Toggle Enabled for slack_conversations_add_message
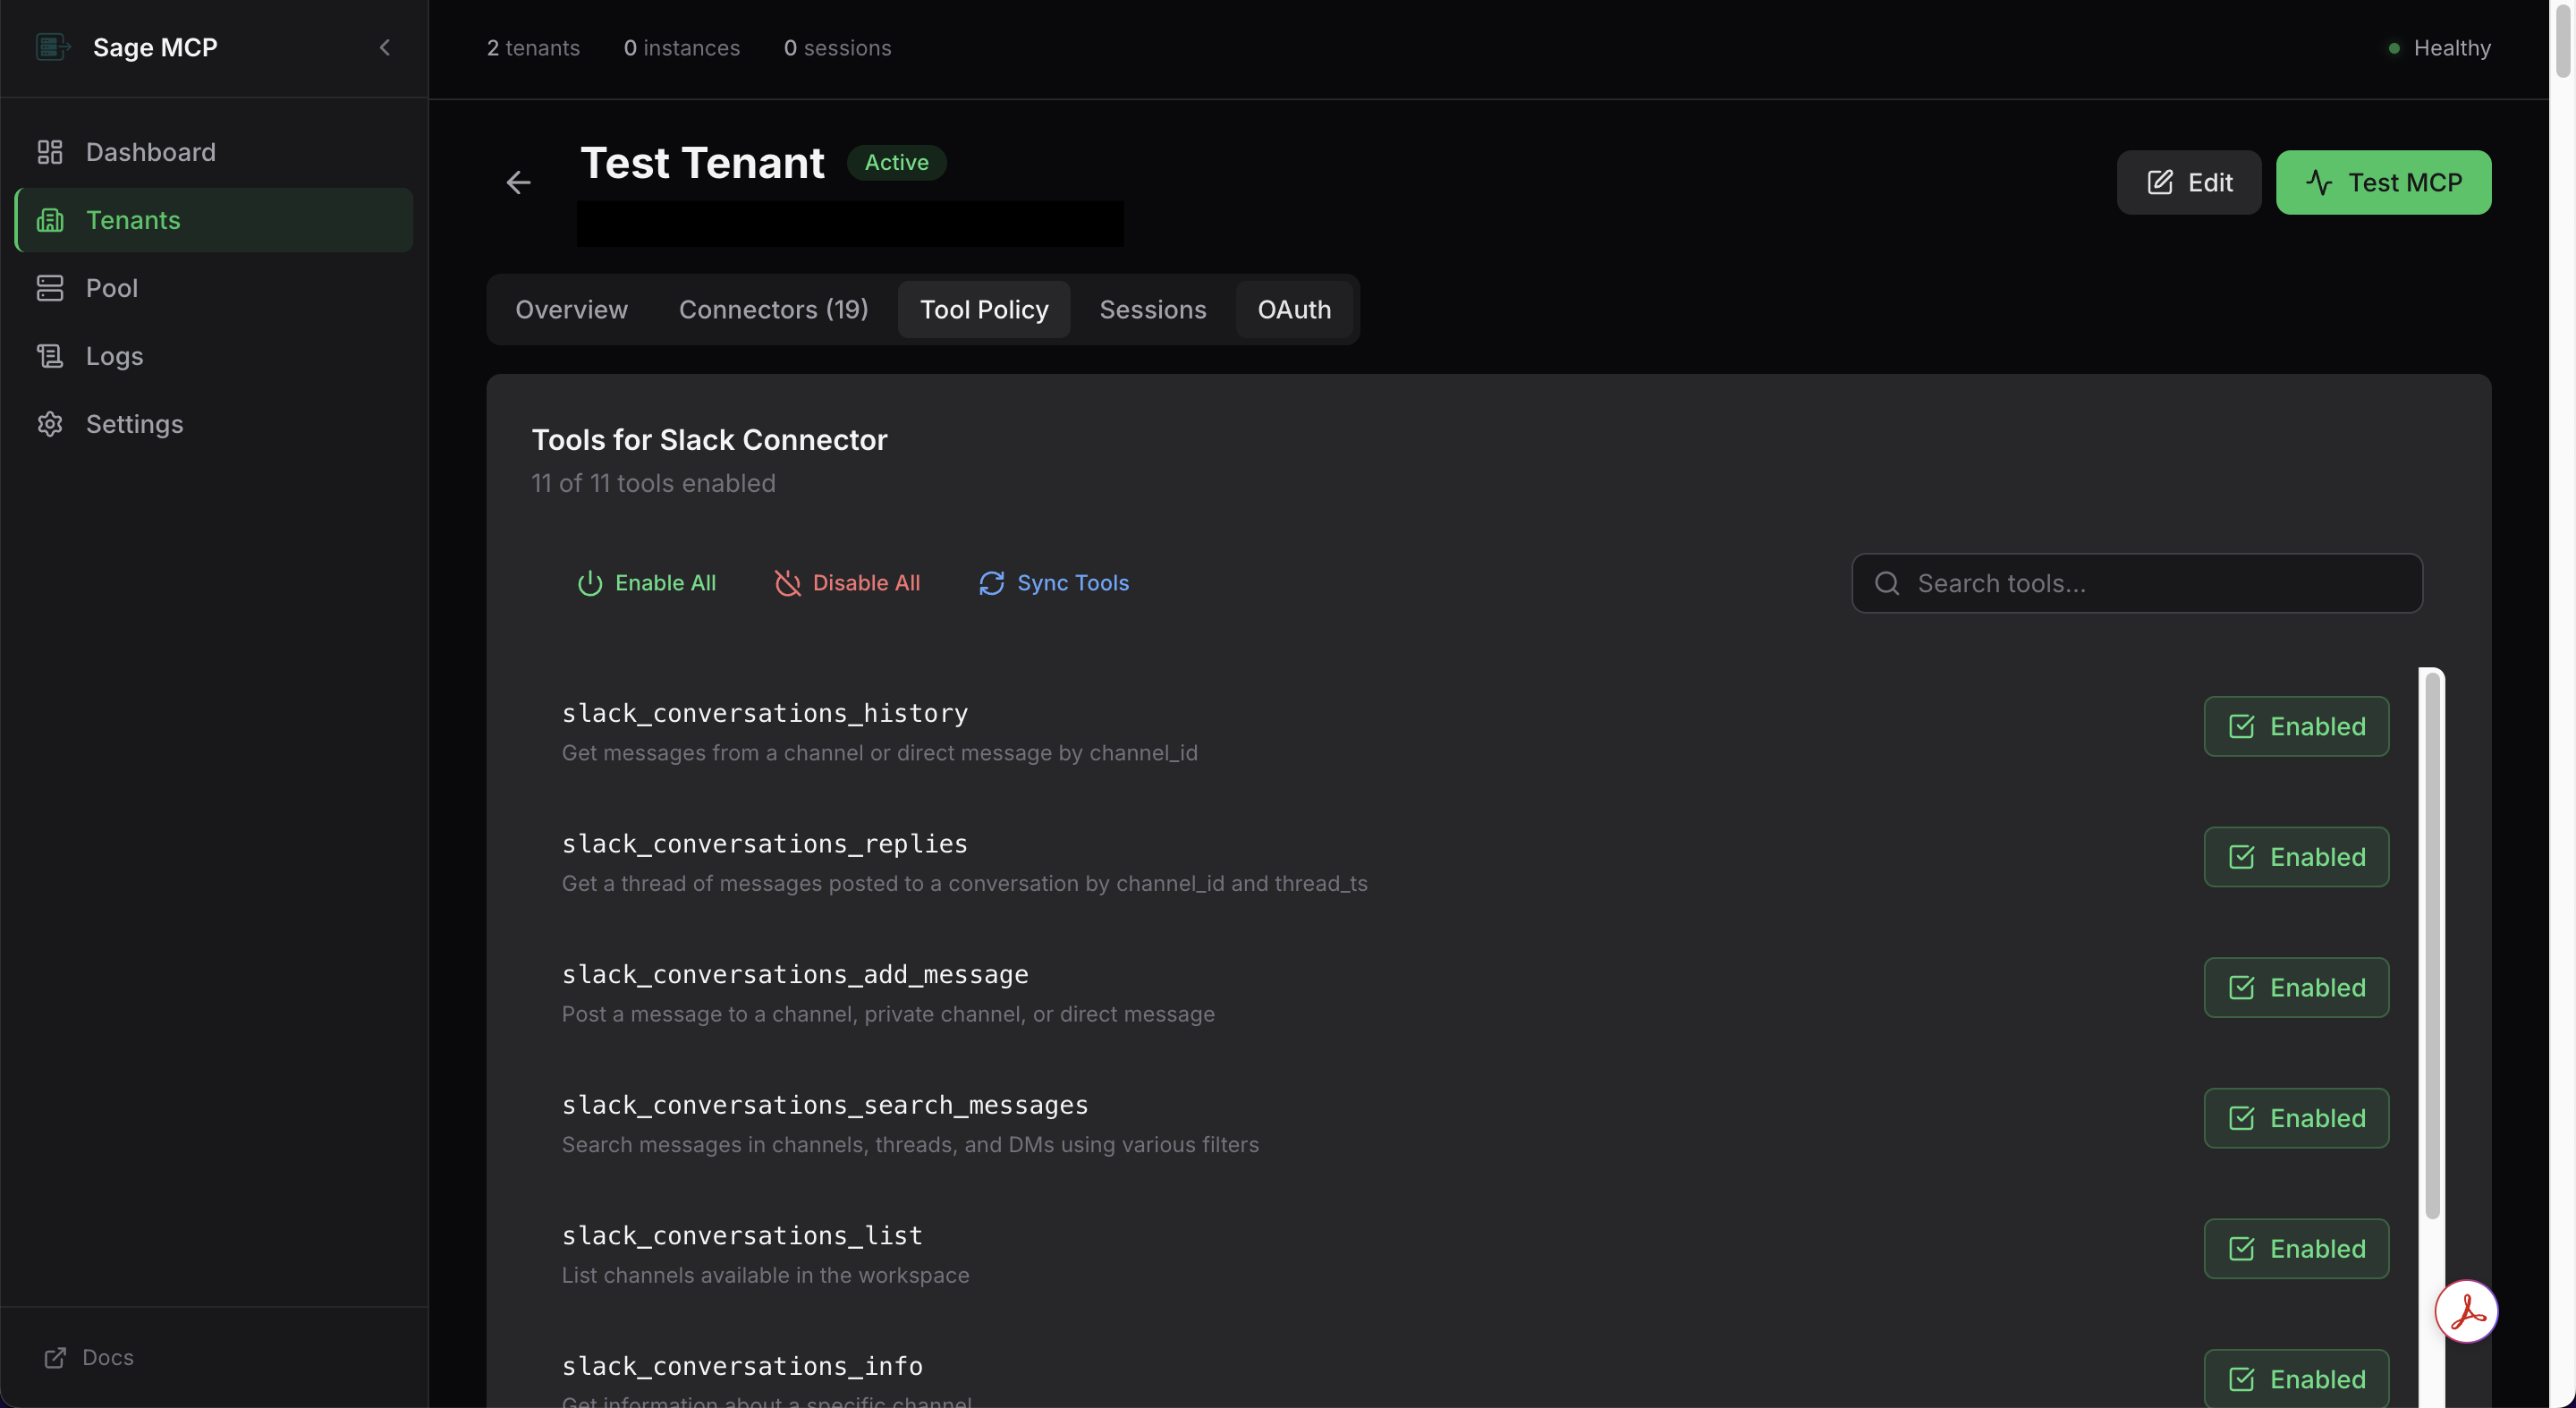Screen dimensions: 2576x1408 pyautogui.click(x=2296, y=987)
